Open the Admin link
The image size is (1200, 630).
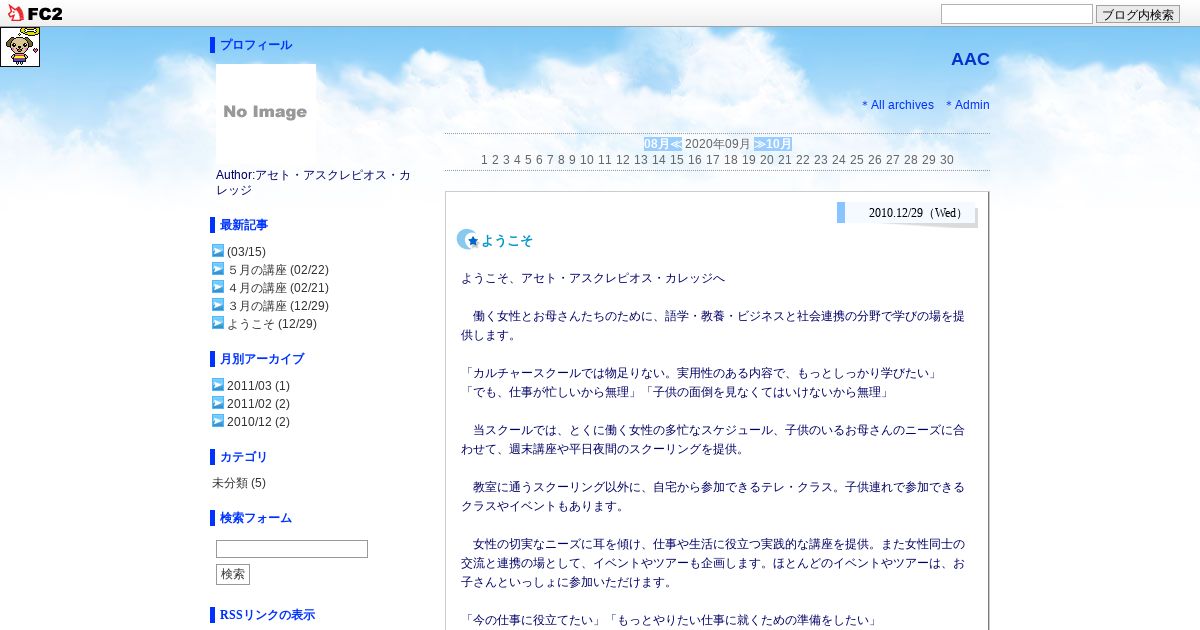[972, 105]
